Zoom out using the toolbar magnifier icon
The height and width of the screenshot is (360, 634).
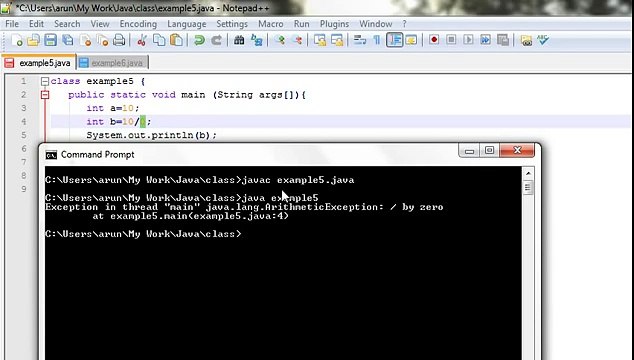(x=297, y=40)
